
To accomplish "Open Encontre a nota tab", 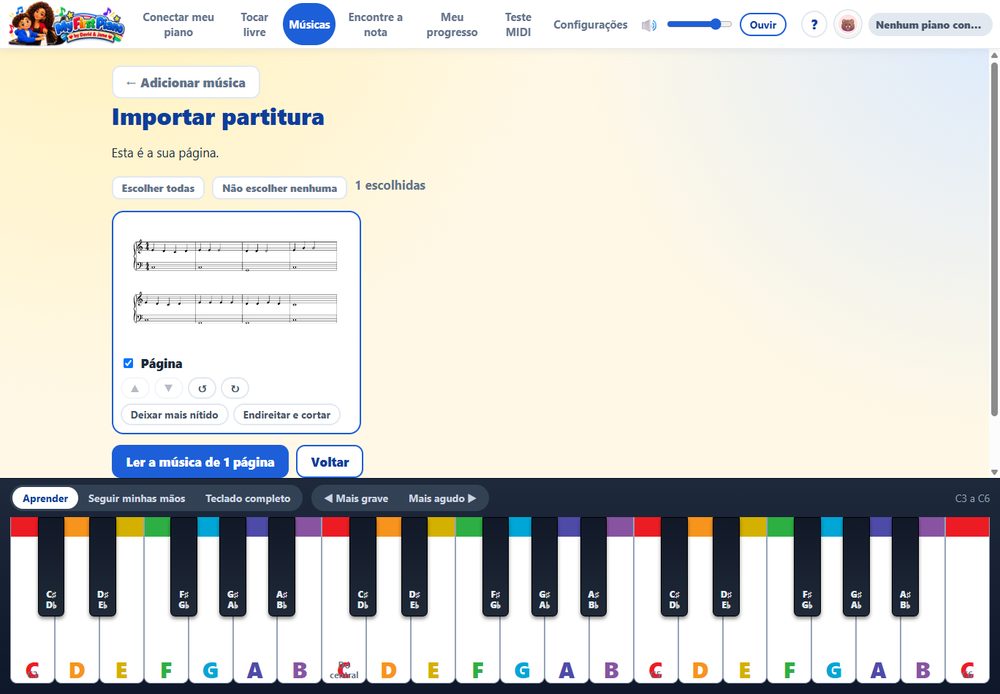I will (375, 24).
